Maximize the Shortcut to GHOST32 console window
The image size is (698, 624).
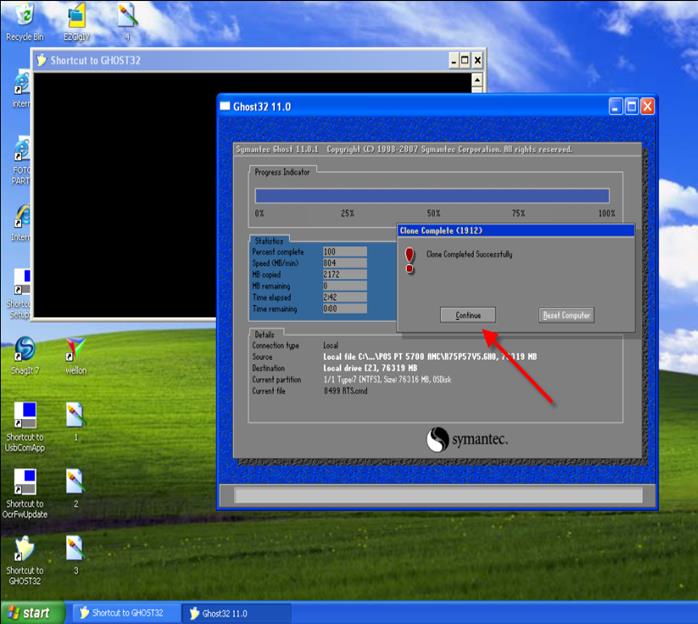pos(465,60)
